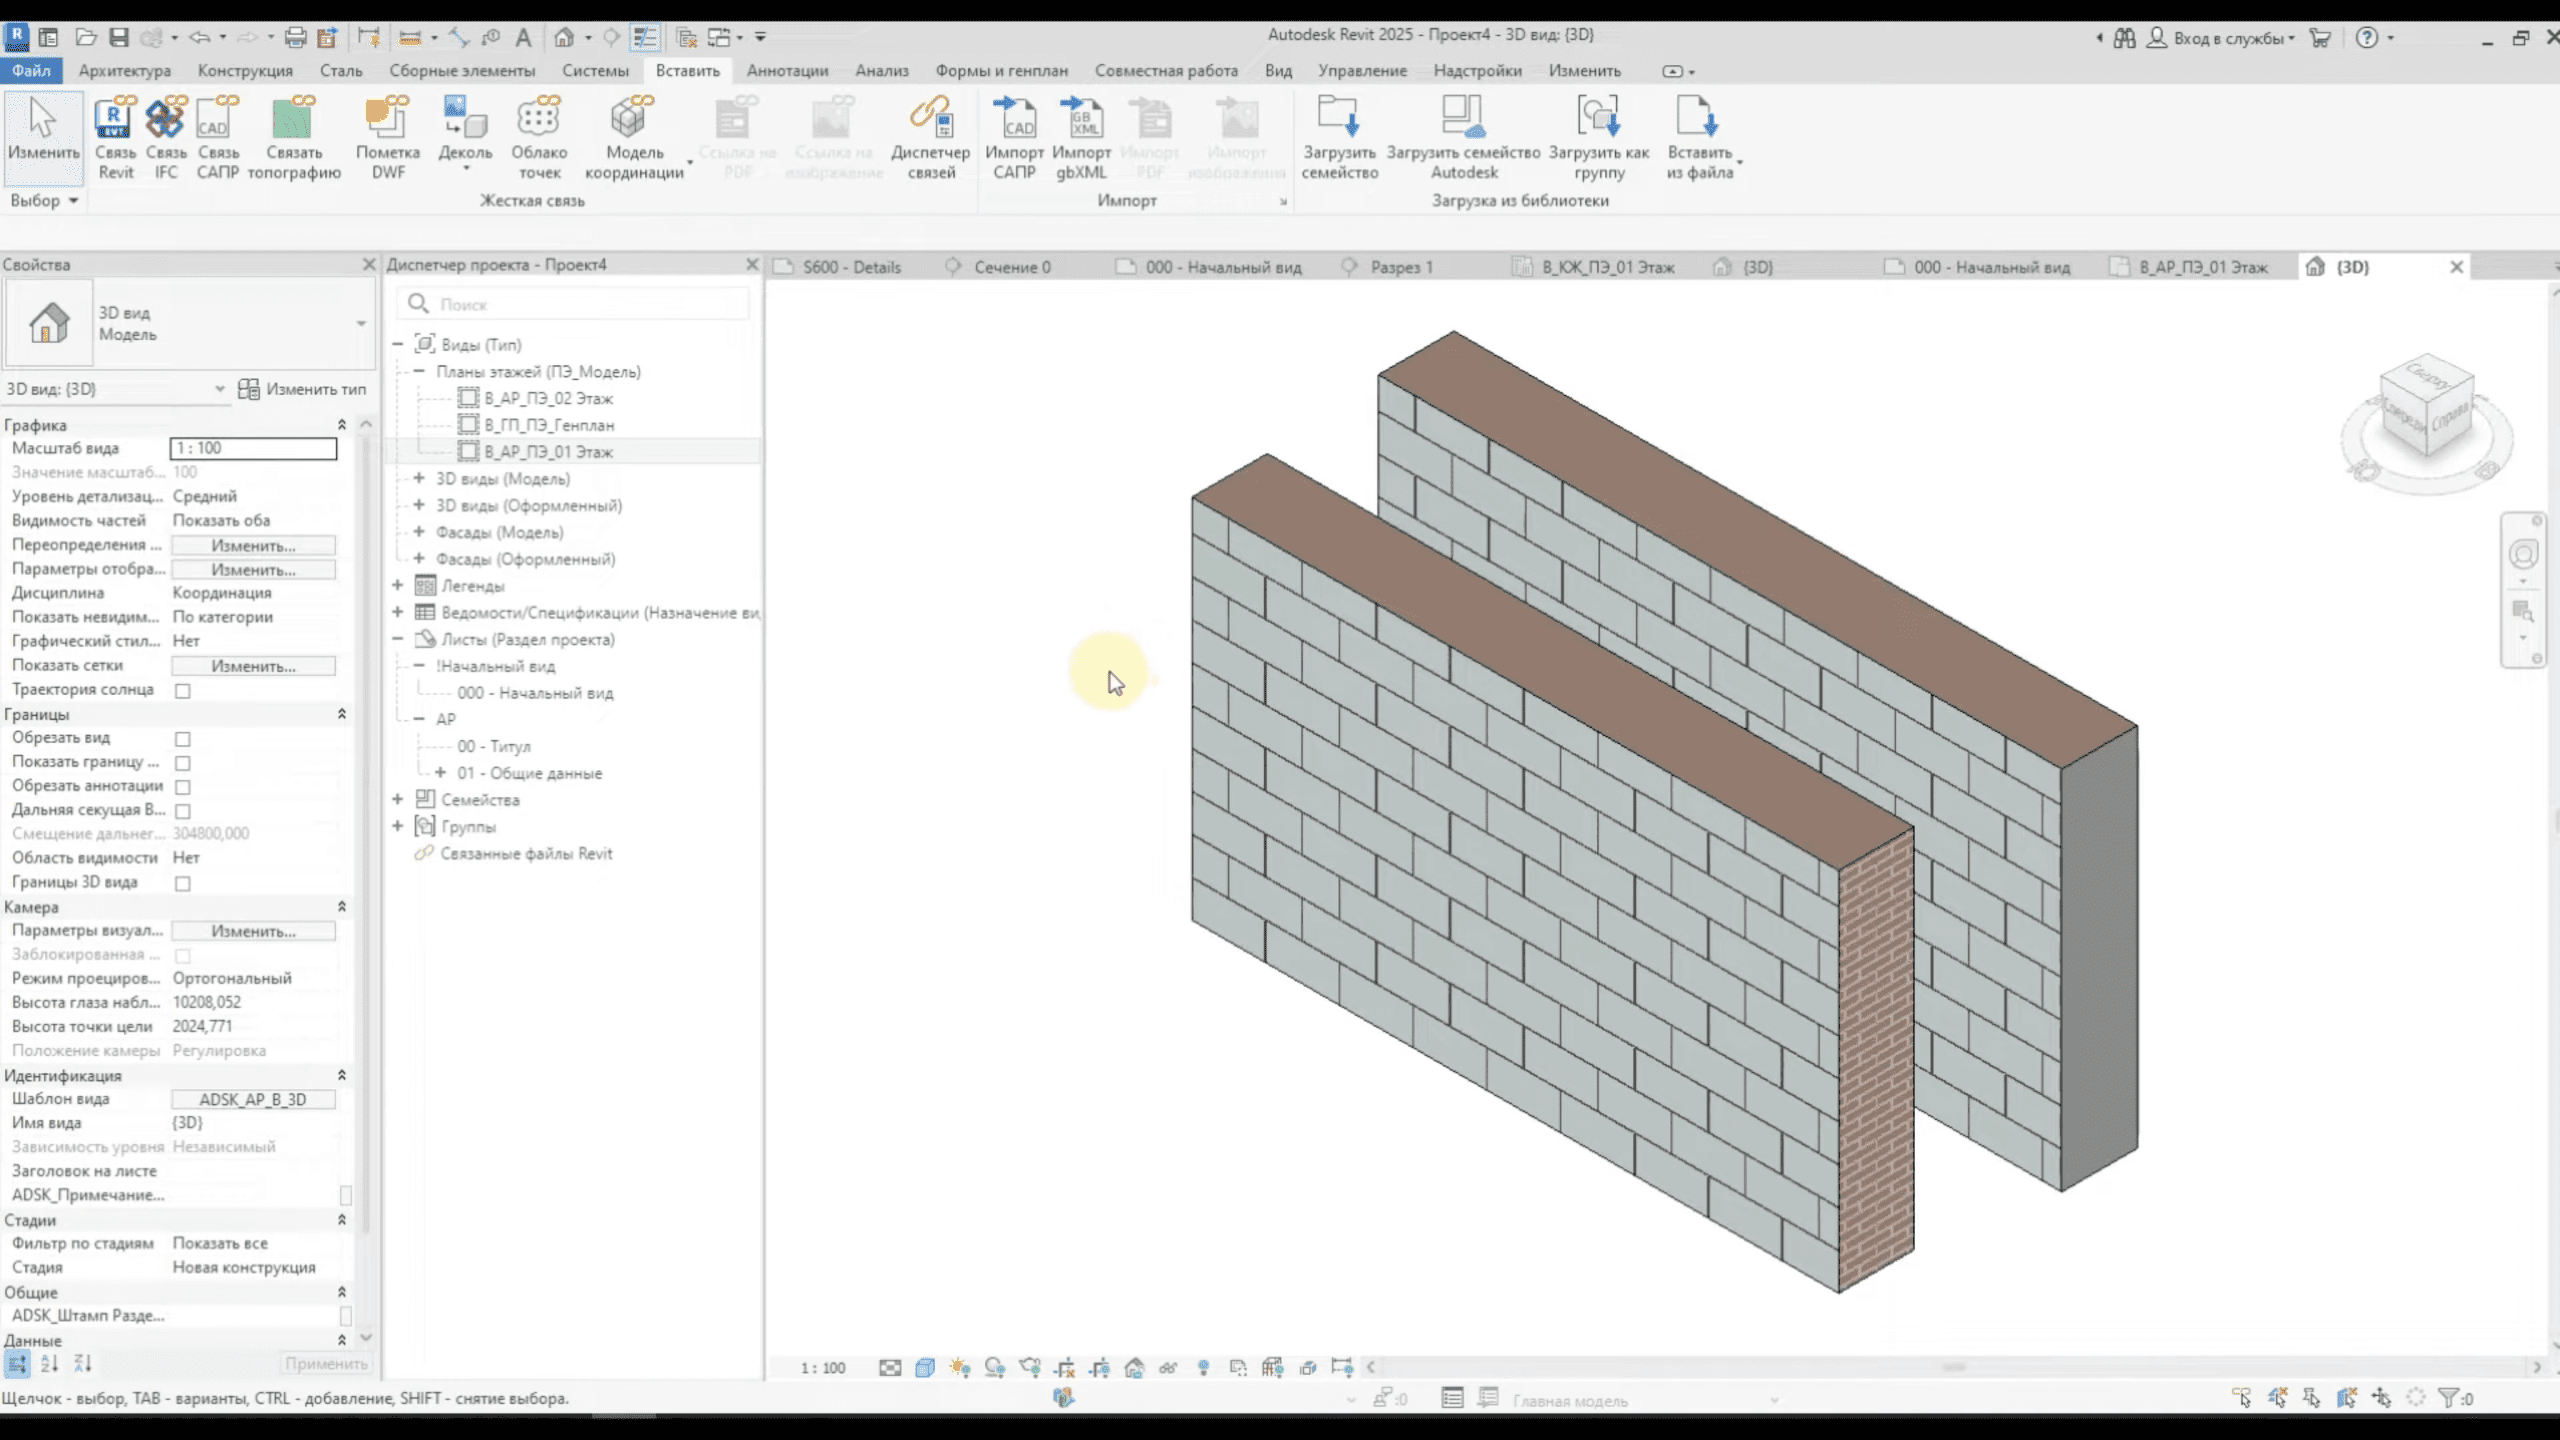Click Изменить тип button
This screenshot has height=1440, width=2560.
pos(303,389)
